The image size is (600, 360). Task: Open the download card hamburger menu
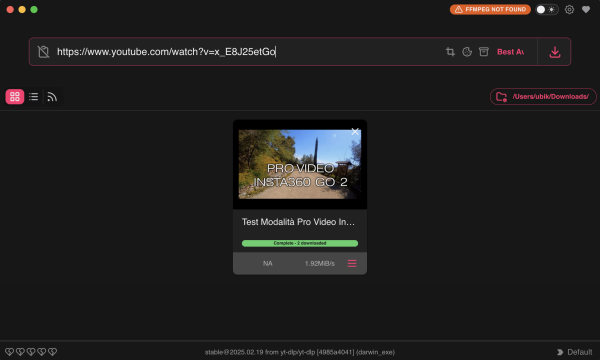pos(352,263)
